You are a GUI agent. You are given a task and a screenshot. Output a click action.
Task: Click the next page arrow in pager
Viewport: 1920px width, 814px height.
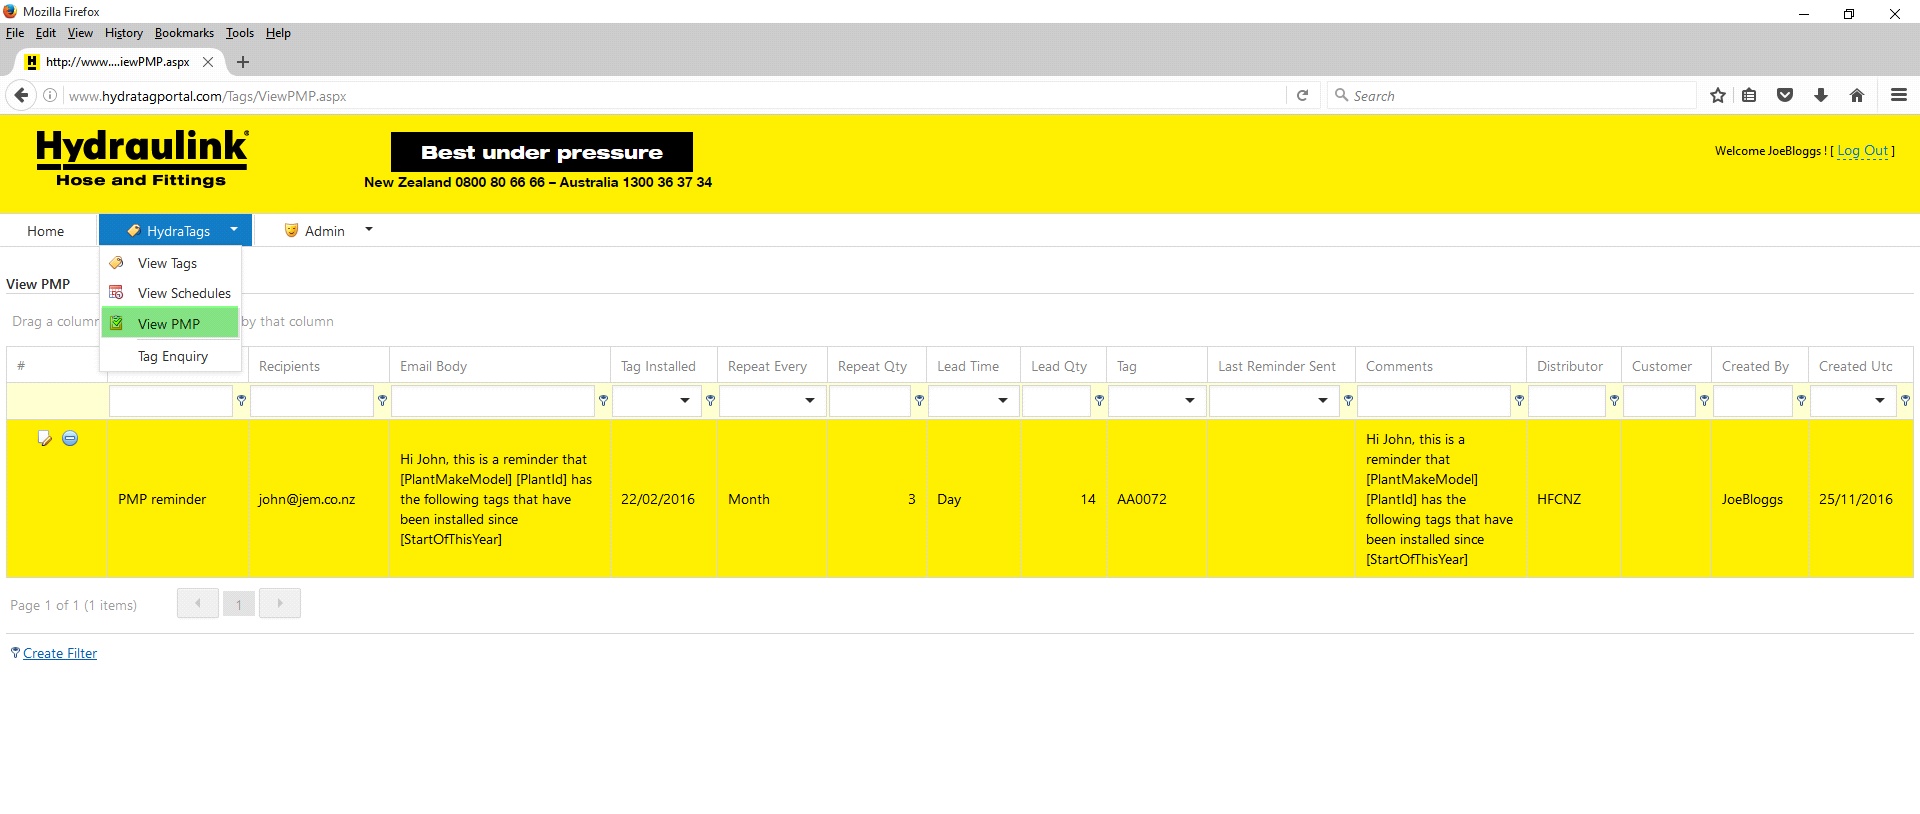click(280, 603)
